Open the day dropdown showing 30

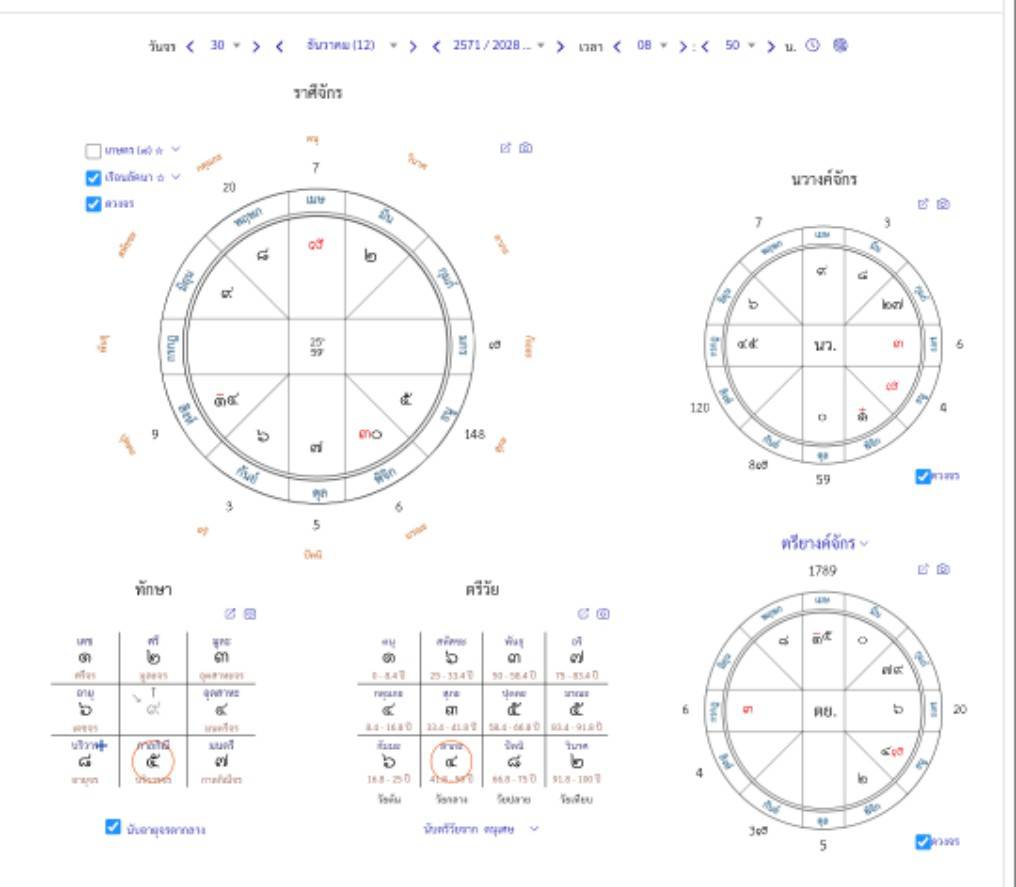click(x=224, y=45)
